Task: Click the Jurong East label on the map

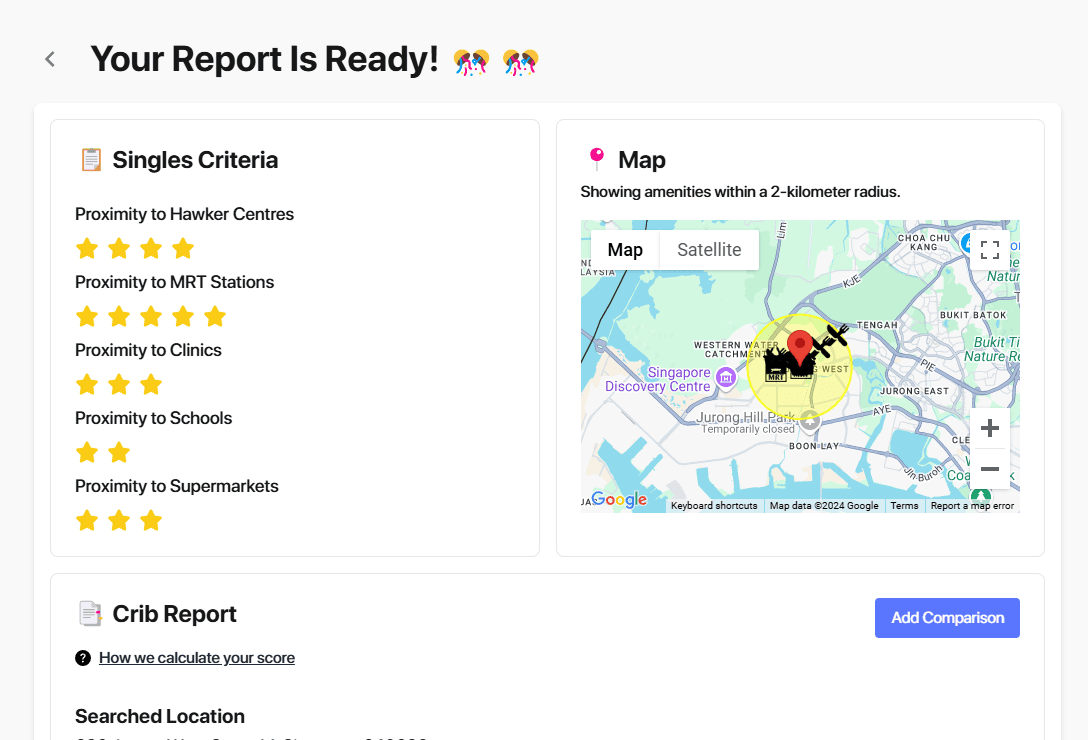Action: pos(914,391)
